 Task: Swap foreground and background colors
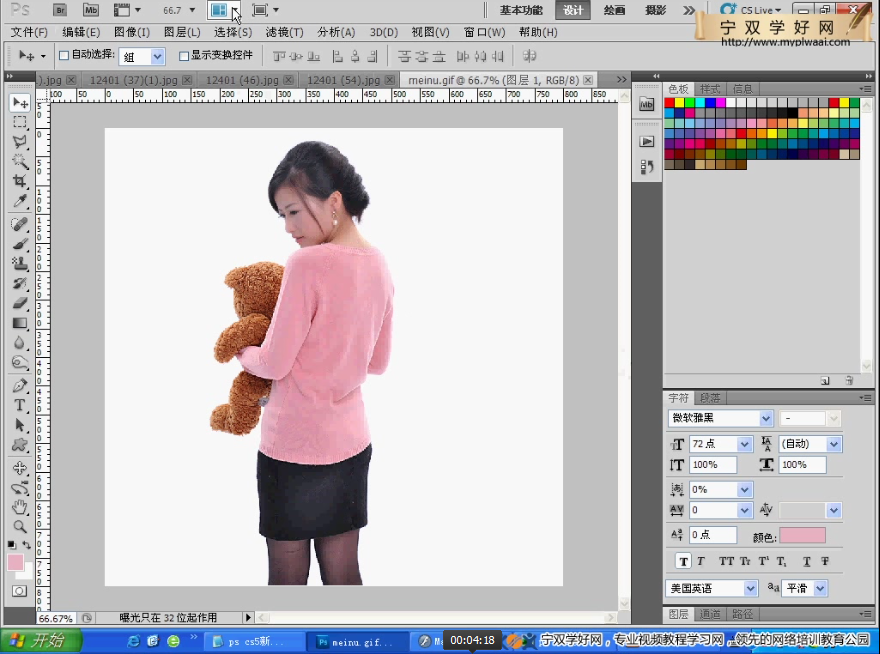tap(26, 545)
